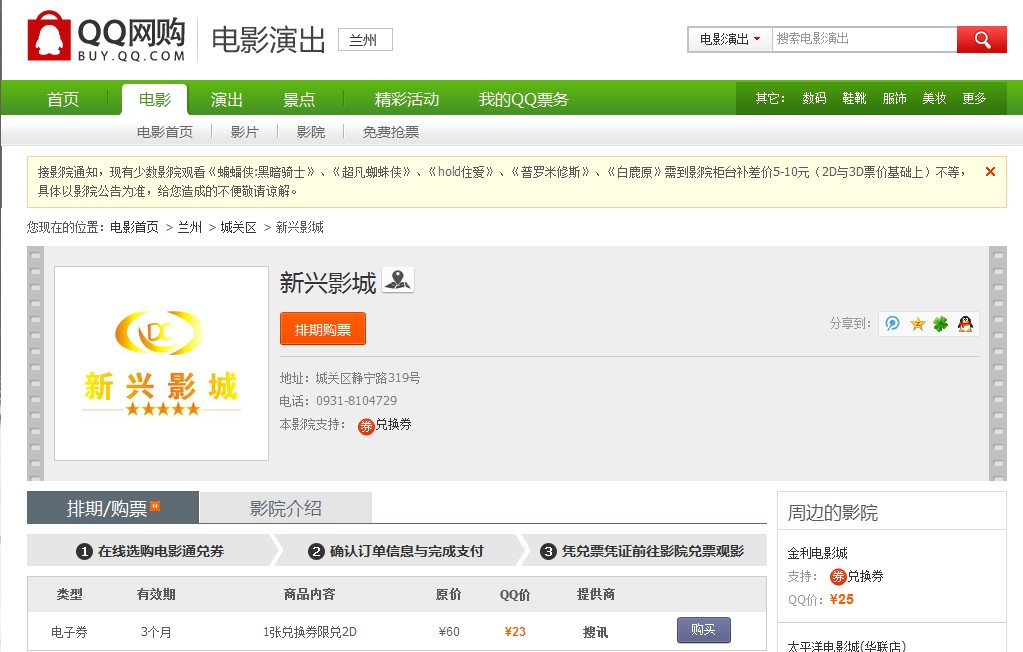Viewport: 1023px width, 652px height.
Task: Open the 兰州 city selector
Action: coord(365,40)
